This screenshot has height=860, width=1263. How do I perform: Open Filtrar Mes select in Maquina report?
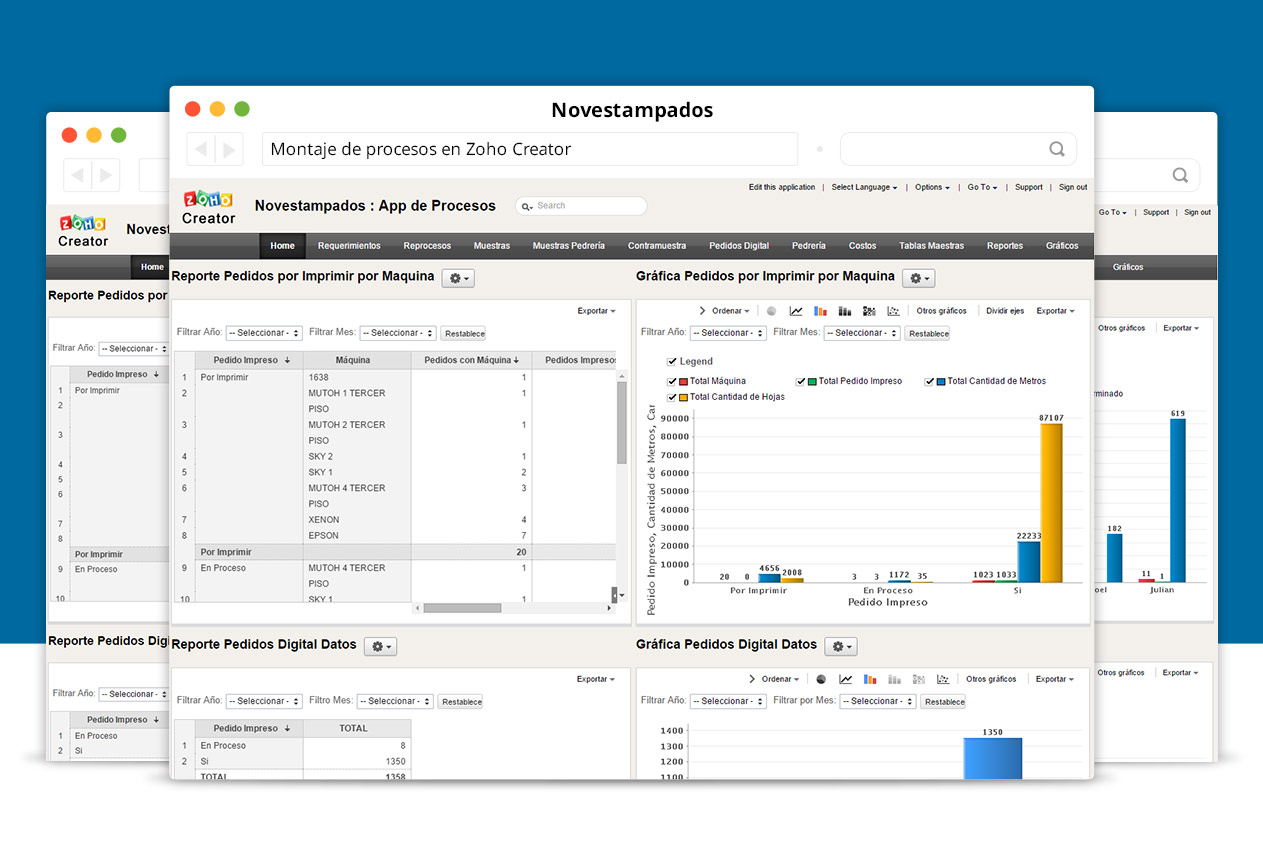pyautogui.click(x=398, y=333)
